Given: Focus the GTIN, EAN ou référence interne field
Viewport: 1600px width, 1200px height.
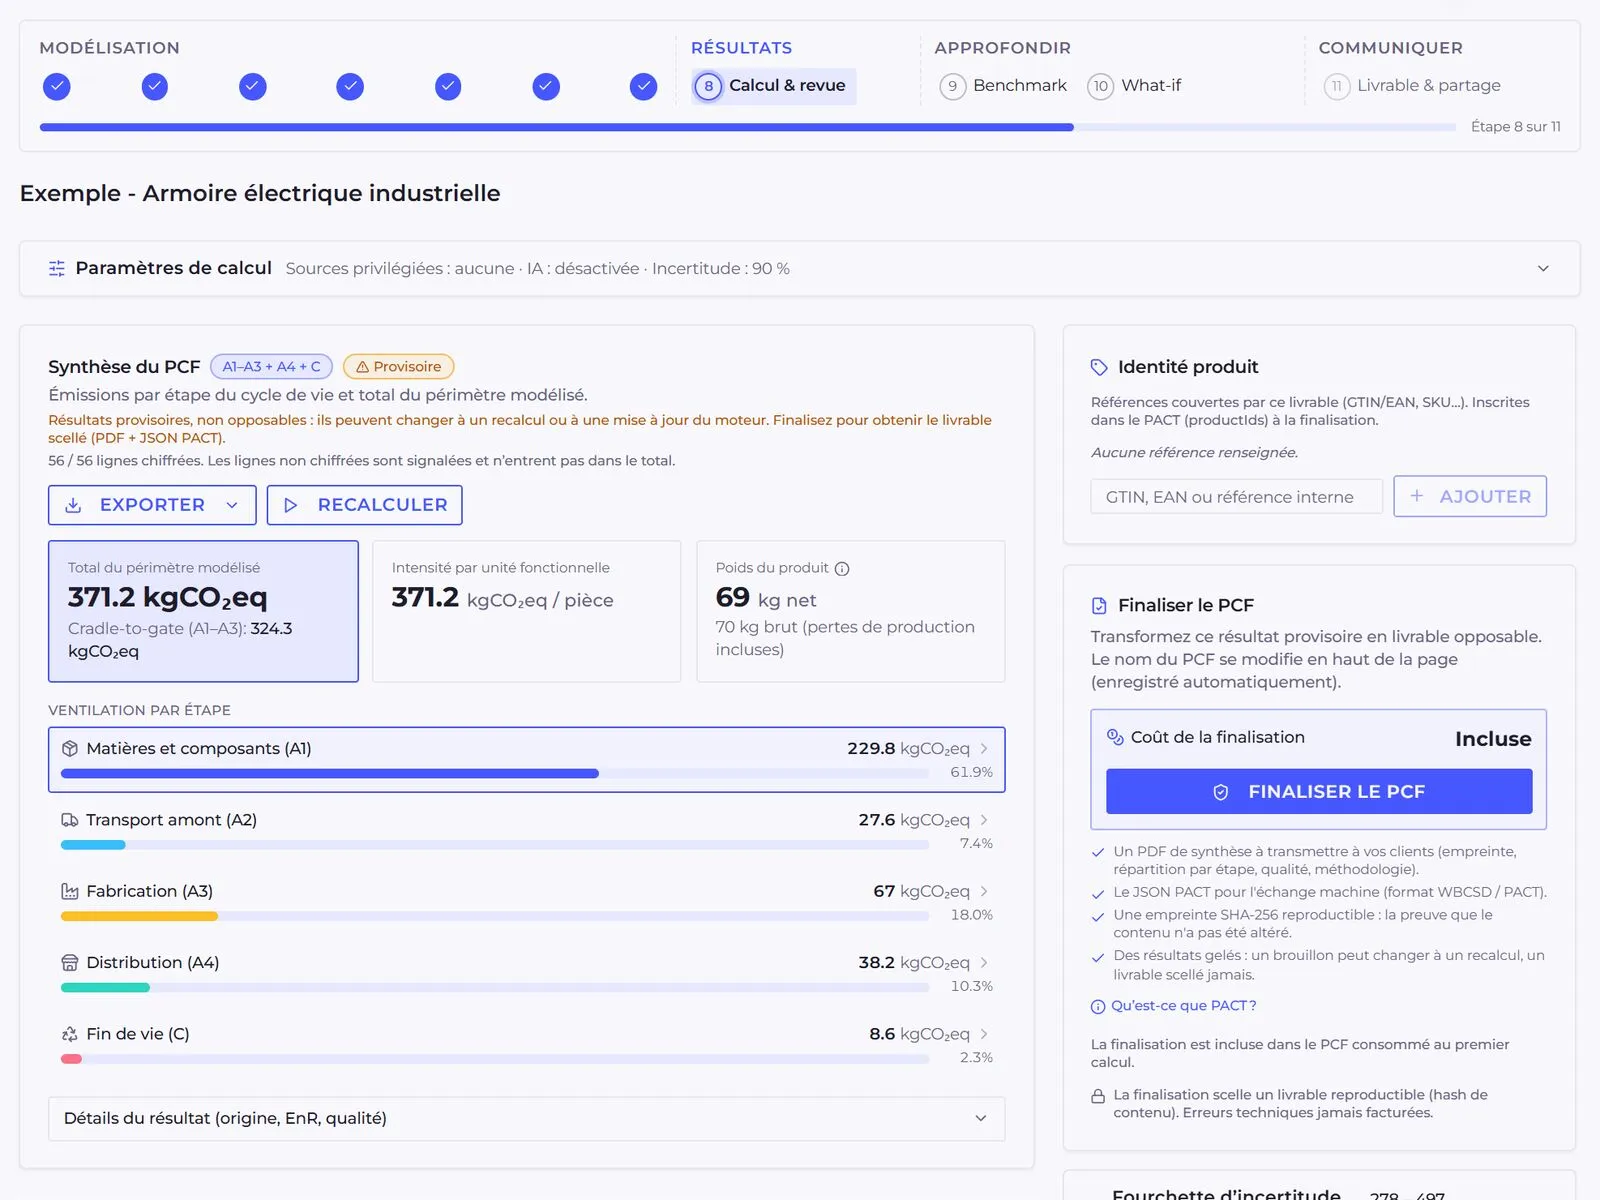Looking at the screenshot, I should coord(1237,497).
